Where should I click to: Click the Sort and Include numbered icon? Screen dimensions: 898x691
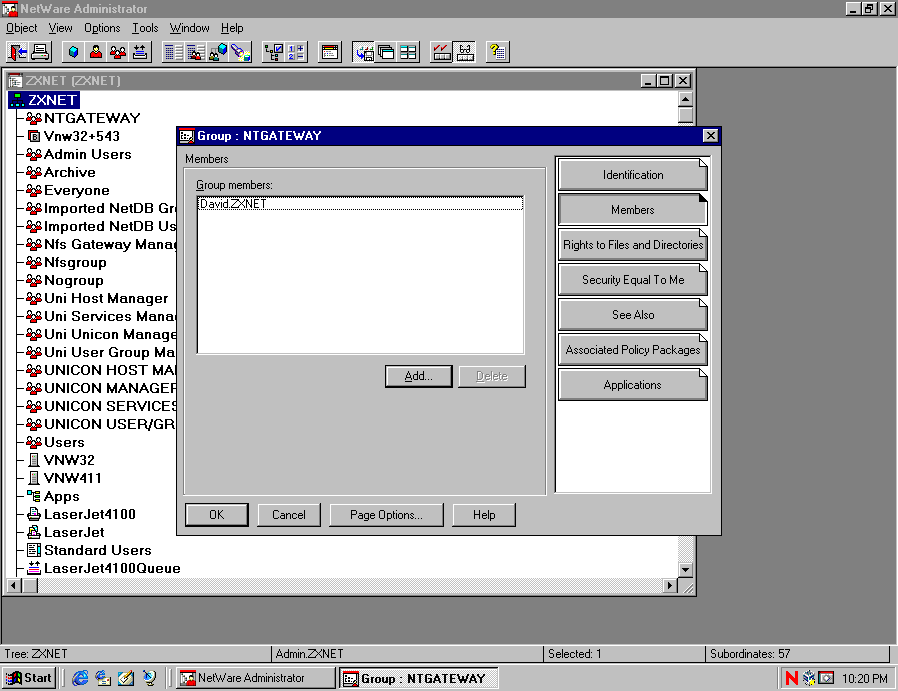(x=296, y=52)
